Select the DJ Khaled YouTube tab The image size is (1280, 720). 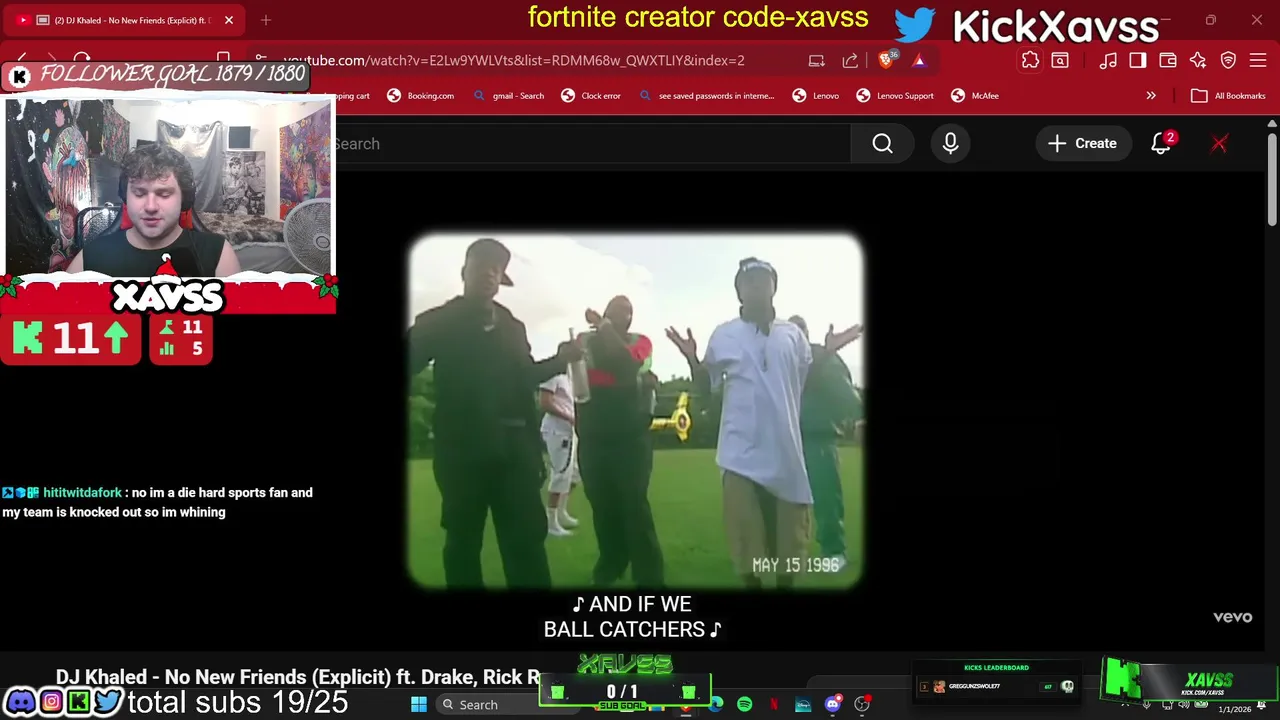point(125,20)
